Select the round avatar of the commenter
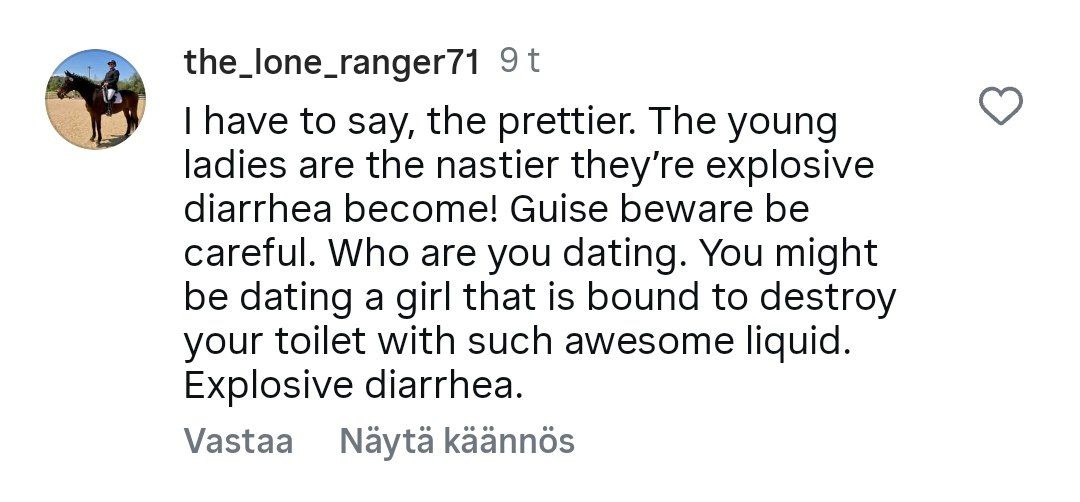The height and width of the screenshot is (502, 1080). click(x=95, y=99)
